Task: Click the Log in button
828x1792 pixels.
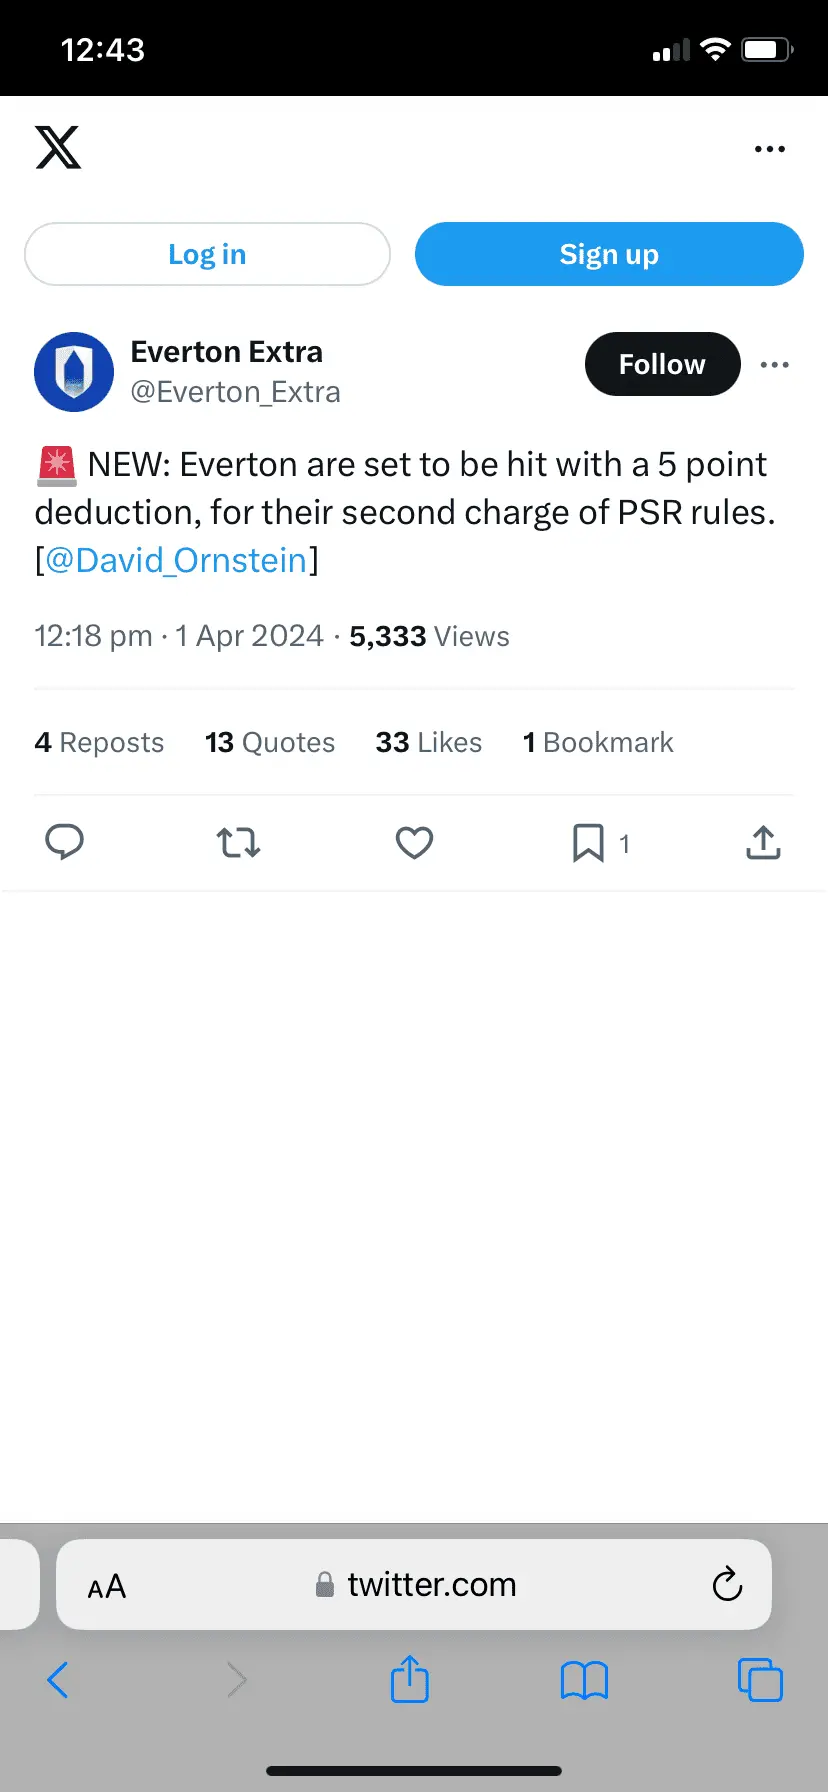Action: [207, 254]
